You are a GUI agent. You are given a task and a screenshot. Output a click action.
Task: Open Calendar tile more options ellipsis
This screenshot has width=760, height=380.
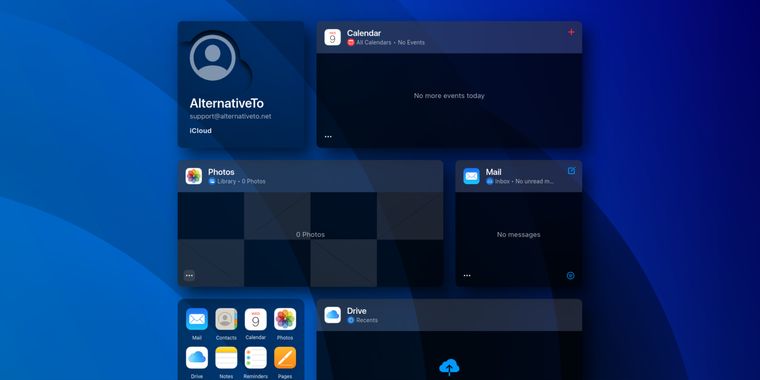click(x=328, y=137)
